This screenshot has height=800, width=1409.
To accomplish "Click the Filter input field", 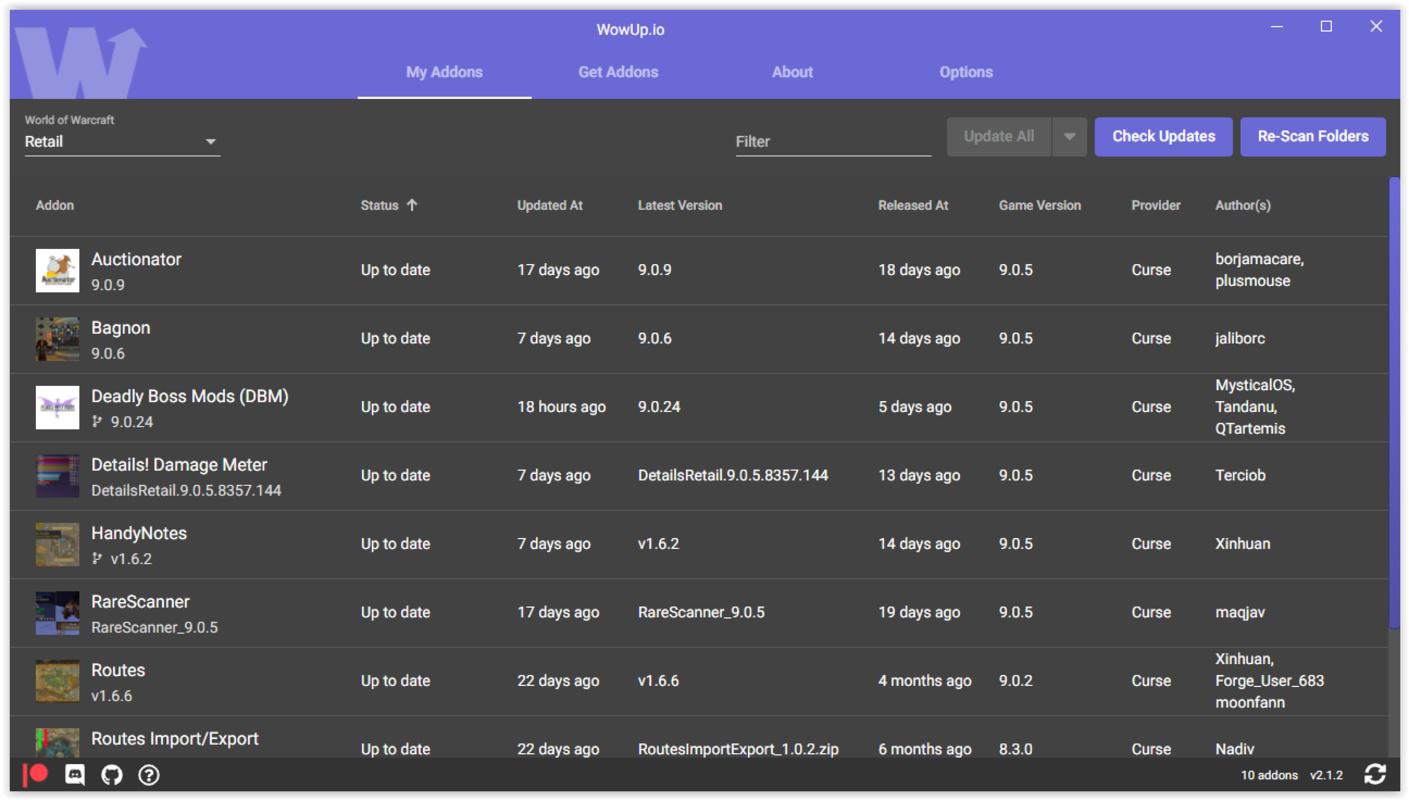I will pyautogui.click(x=833, y=142).
